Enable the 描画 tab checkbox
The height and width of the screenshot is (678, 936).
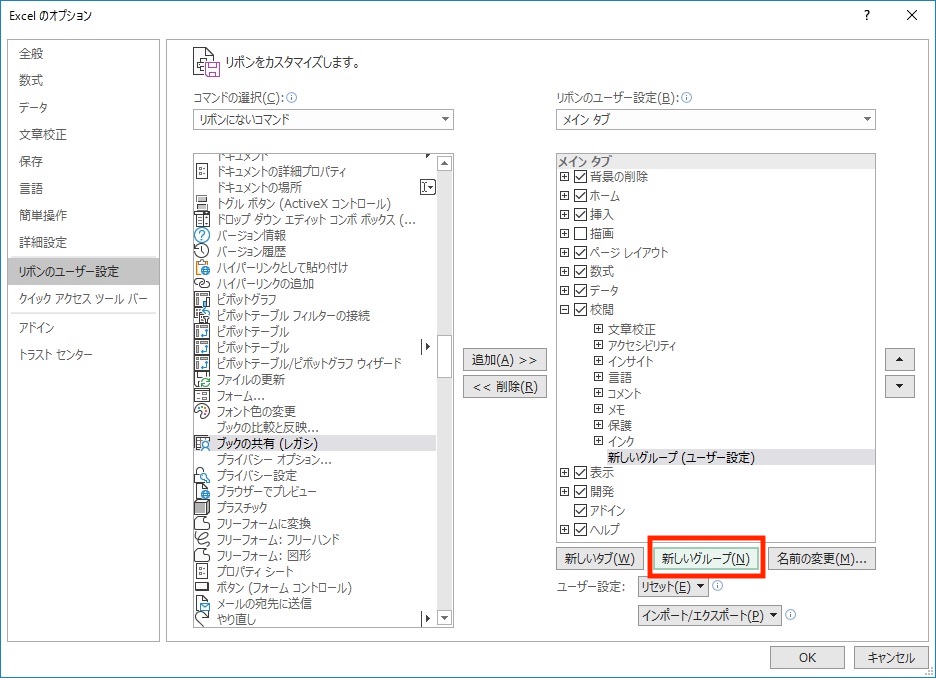tap(580, 233)
